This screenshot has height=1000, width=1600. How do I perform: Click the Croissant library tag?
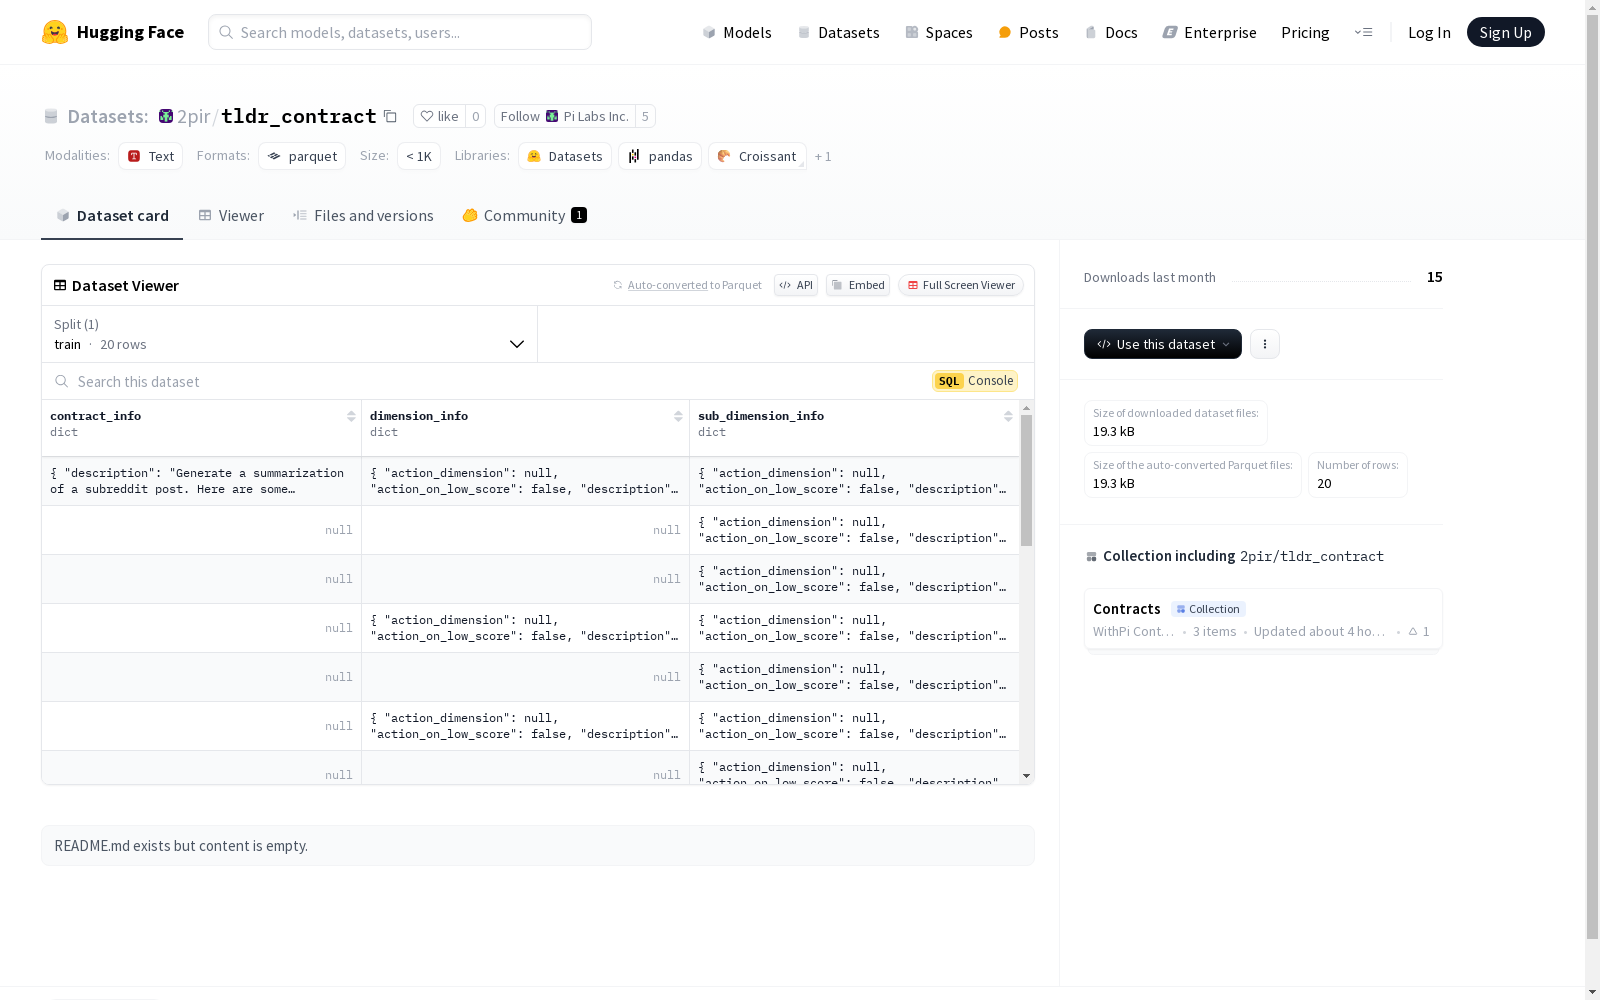(x=757, y=156)
